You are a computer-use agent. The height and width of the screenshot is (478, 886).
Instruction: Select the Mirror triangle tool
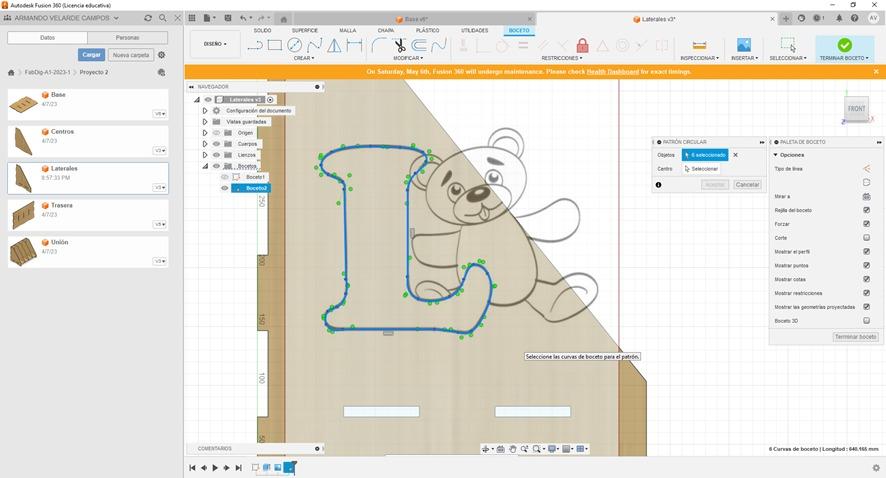pyautogui.click(x=334, y=45)
